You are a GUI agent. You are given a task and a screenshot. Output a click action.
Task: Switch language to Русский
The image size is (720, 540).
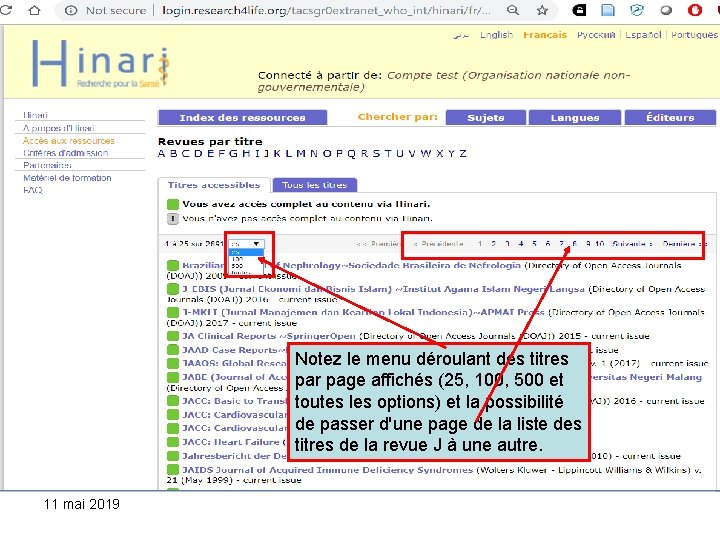(x=596, y=35)
